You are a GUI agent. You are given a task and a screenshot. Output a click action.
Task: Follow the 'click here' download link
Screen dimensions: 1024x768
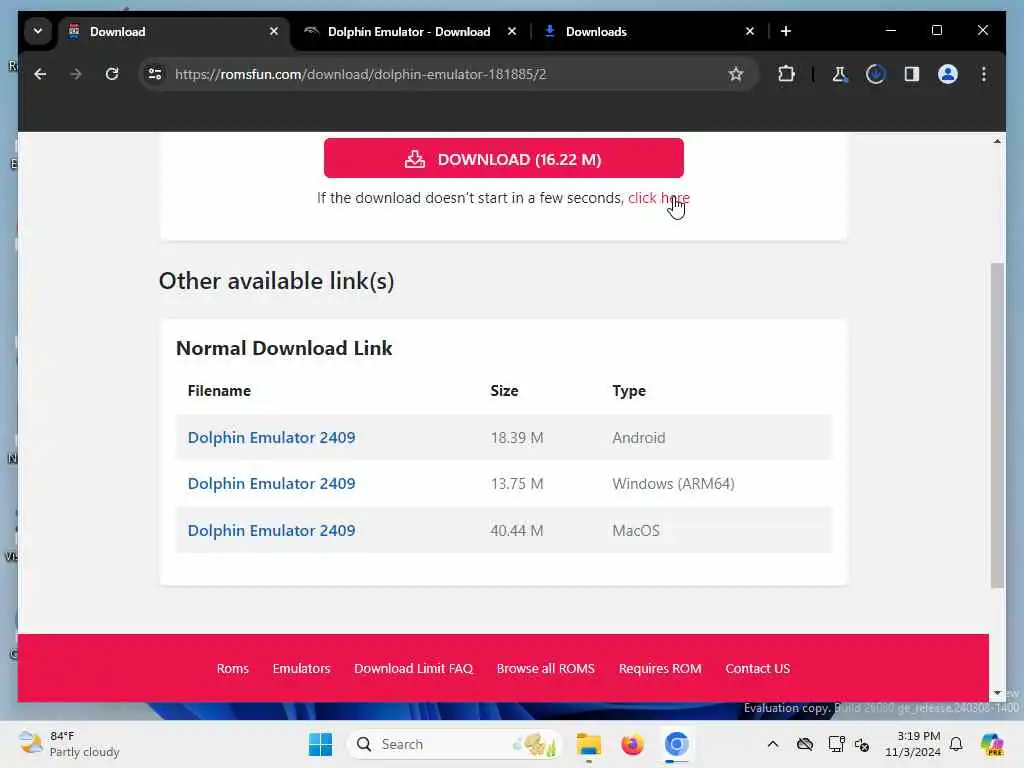(x=658, y=198)
